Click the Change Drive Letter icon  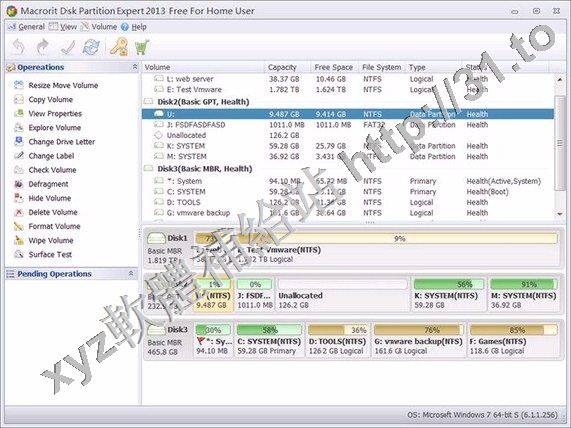(x=19, y=142)
